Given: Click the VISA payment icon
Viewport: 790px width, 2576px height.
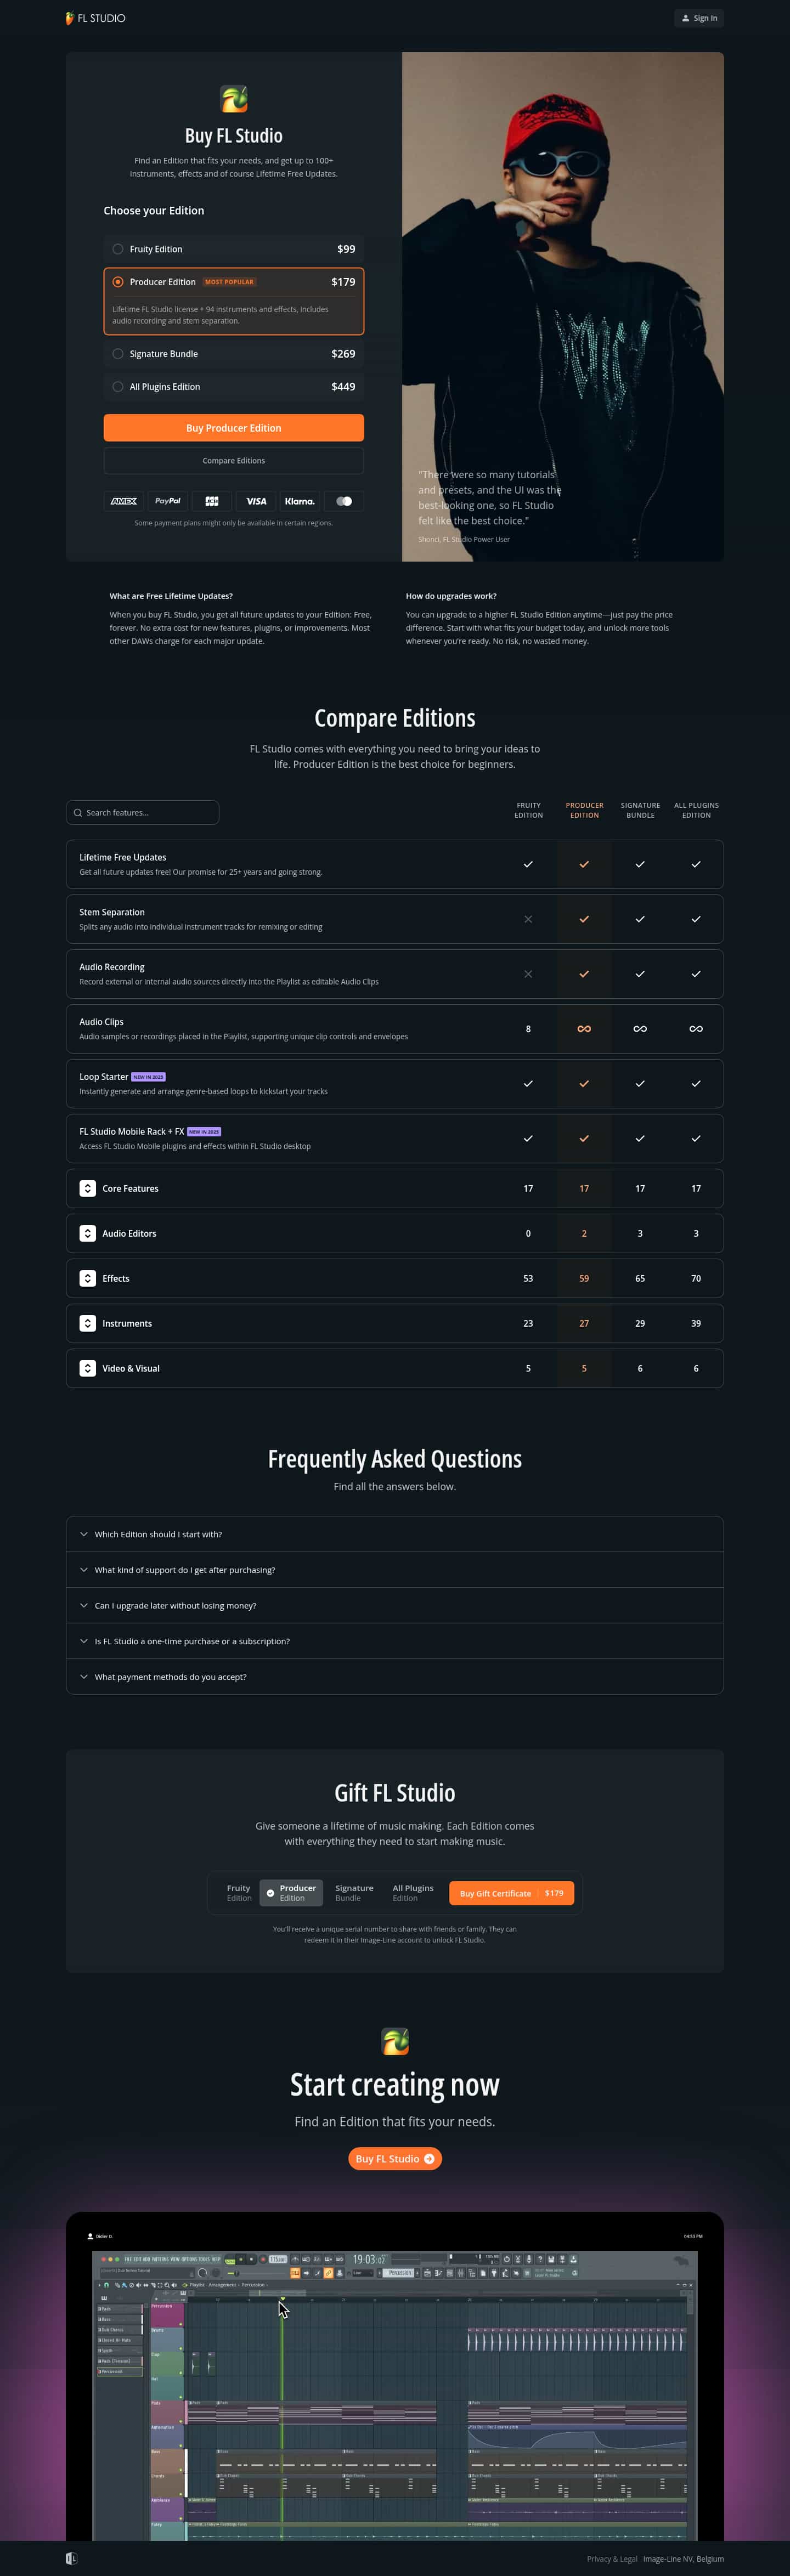Looking at the screenshot, I should coord(256,501).
